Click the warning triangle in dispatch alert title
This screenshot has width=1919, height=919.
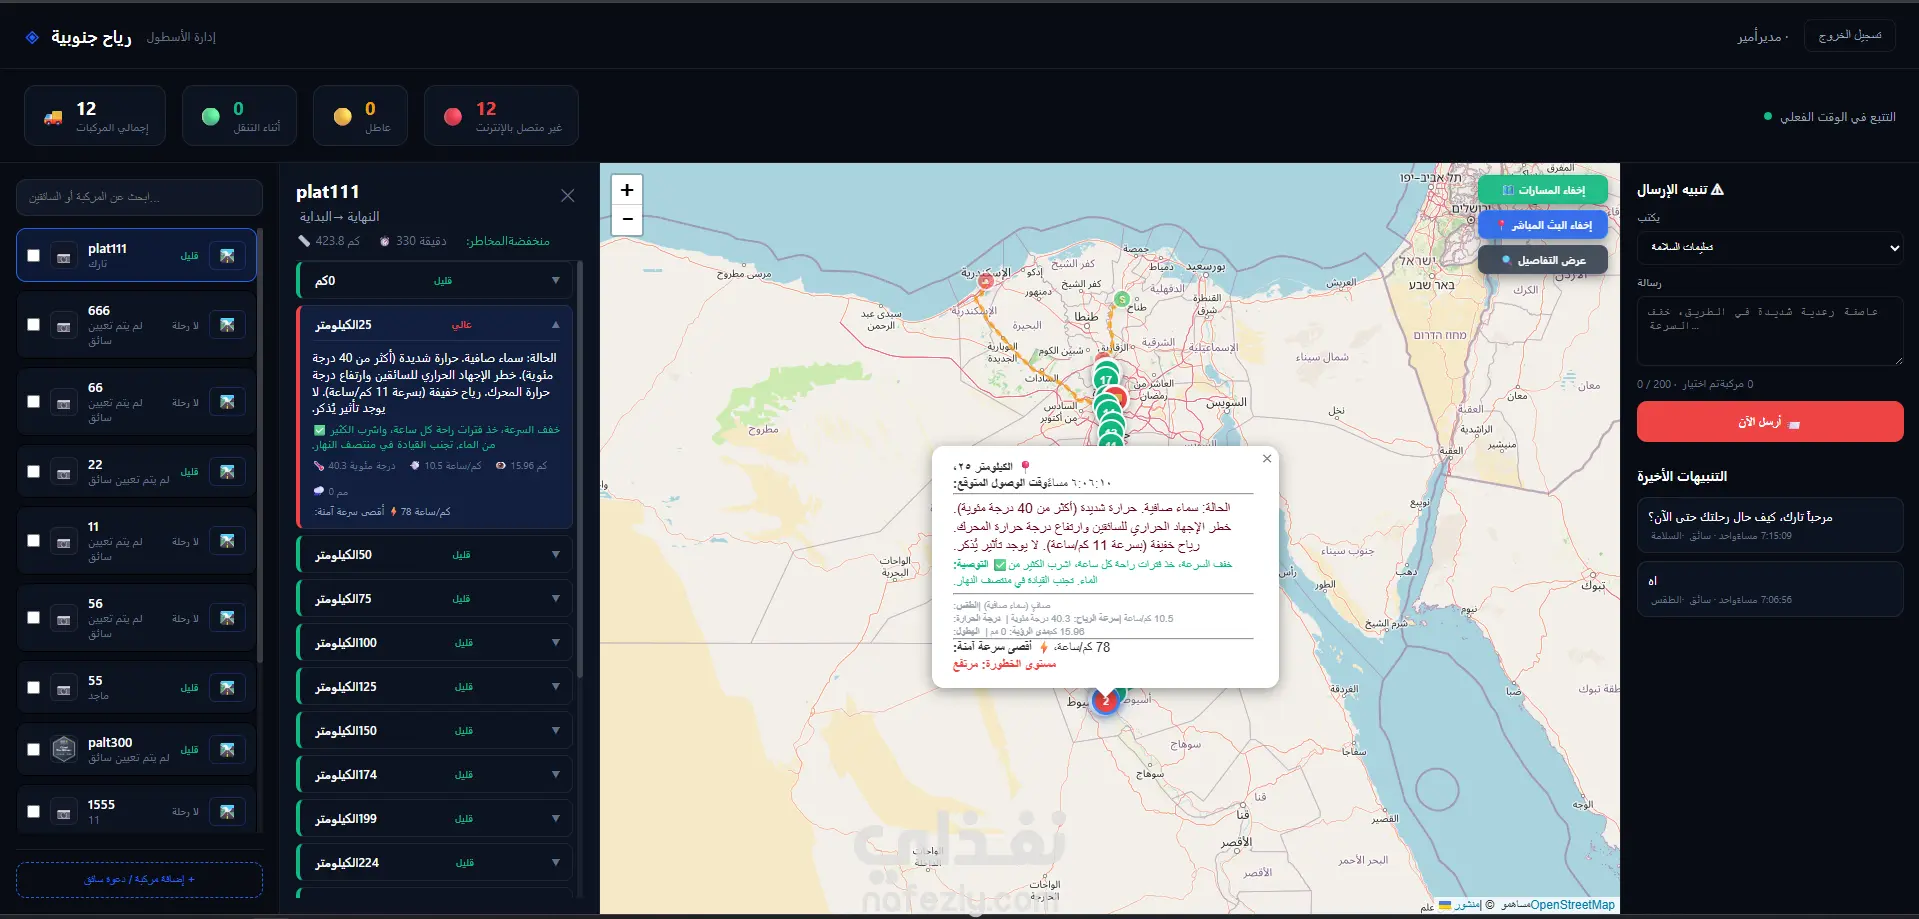1717,189
